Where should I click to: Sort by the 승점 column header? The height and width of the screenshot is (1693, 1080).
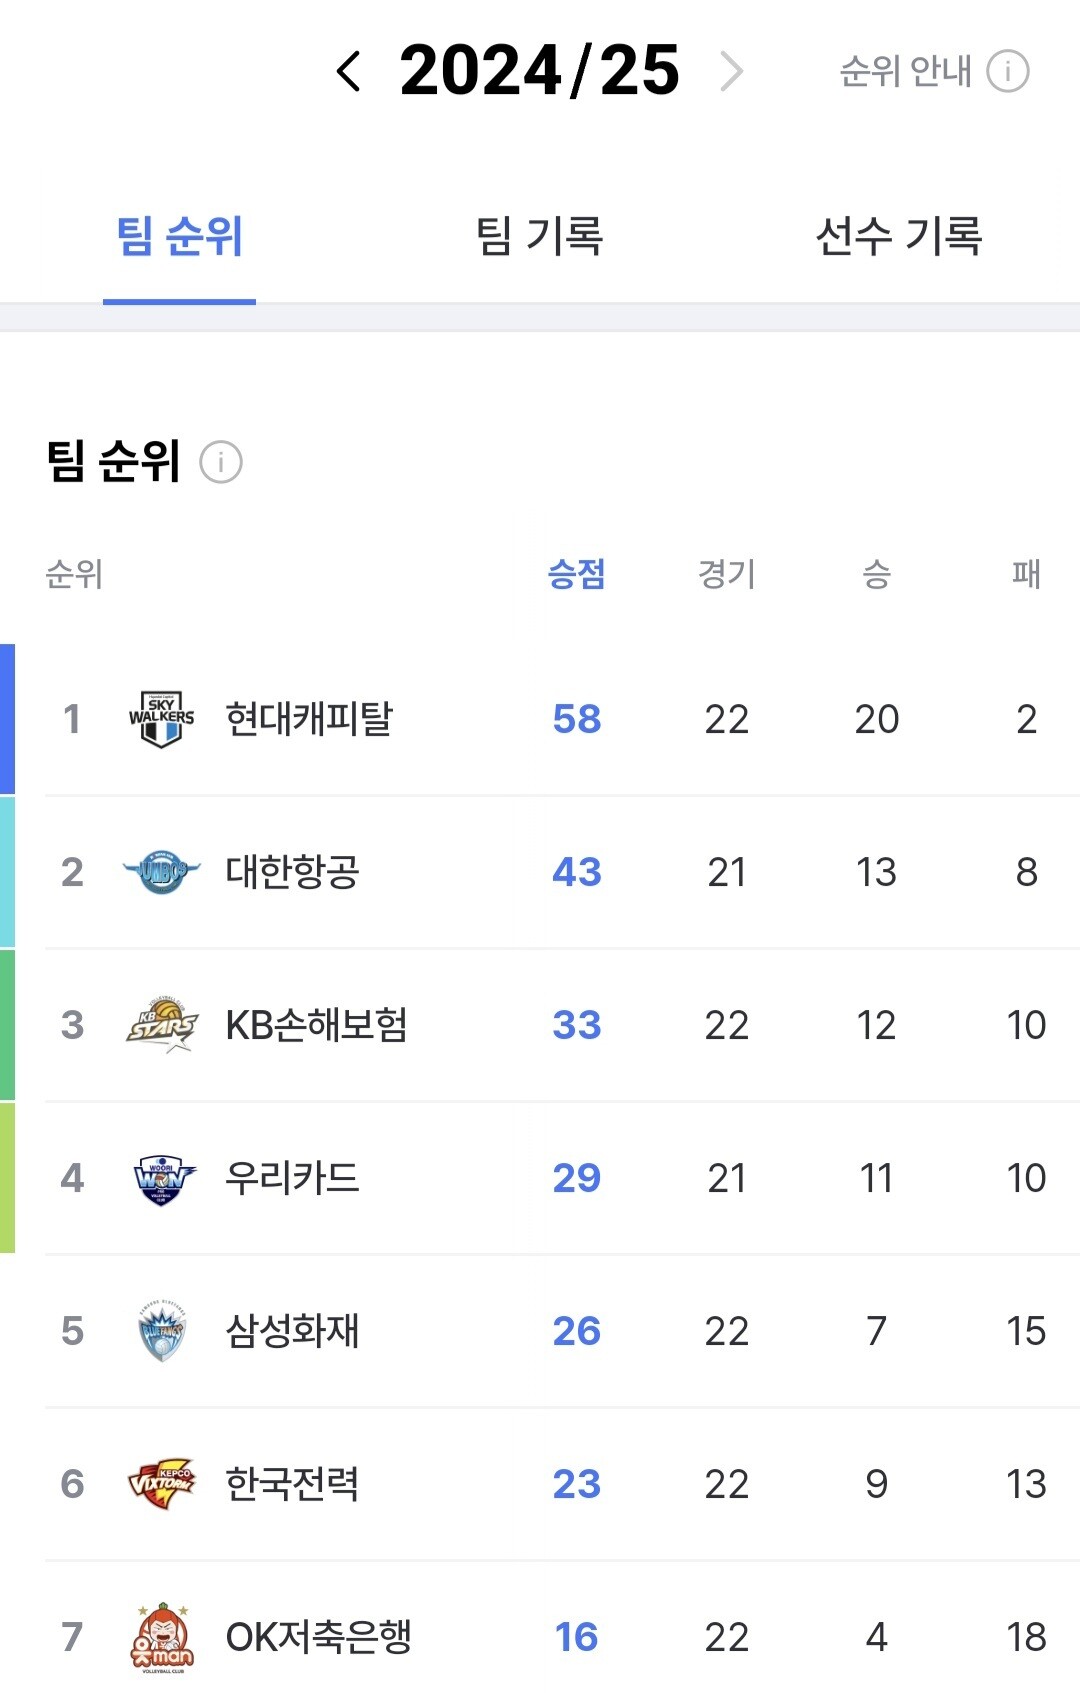pos(576,574)
